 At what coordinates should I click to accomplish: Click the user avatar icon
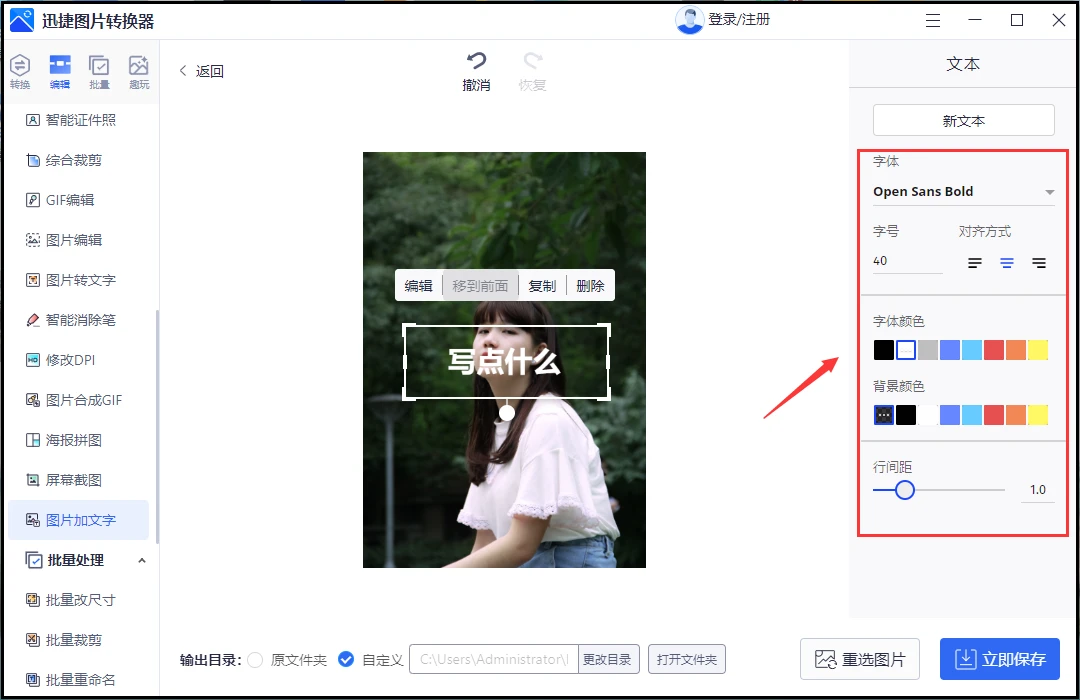(x=689, y=20)
